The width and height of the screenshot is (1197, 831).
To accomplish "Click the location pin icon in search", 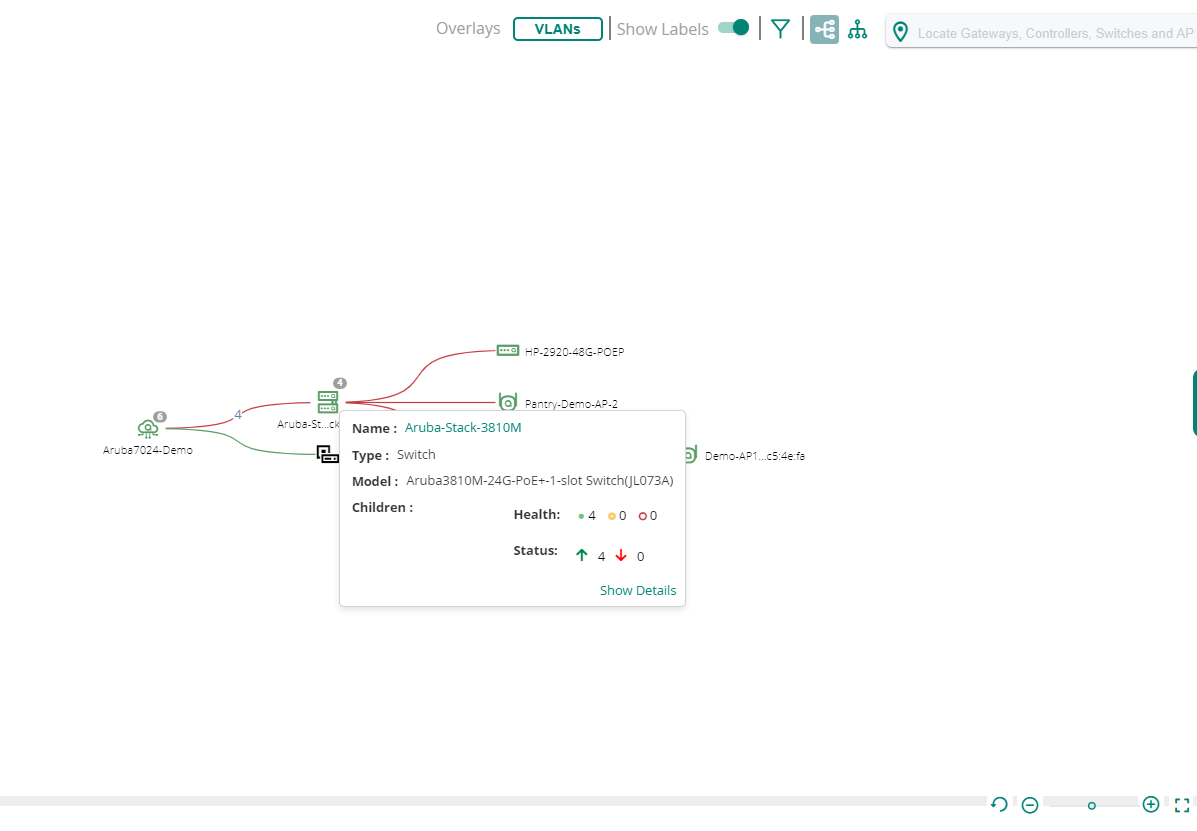I will tap(900, 32).
